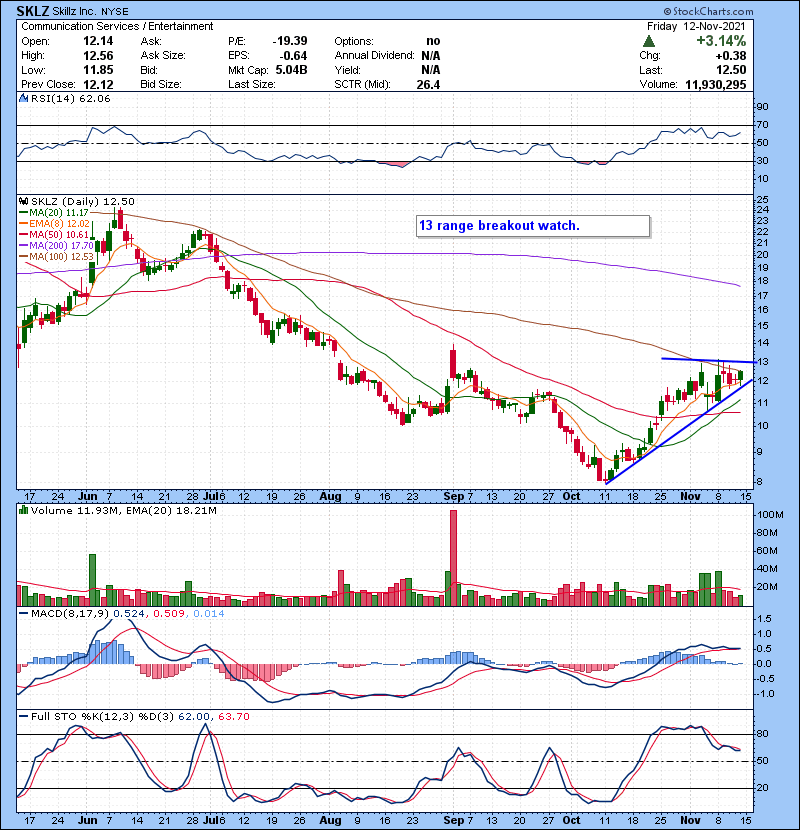The height and width of the screenshot is (830, 800).
Task: Click the +3.14% percent change value
Action: tap(721, 41)
